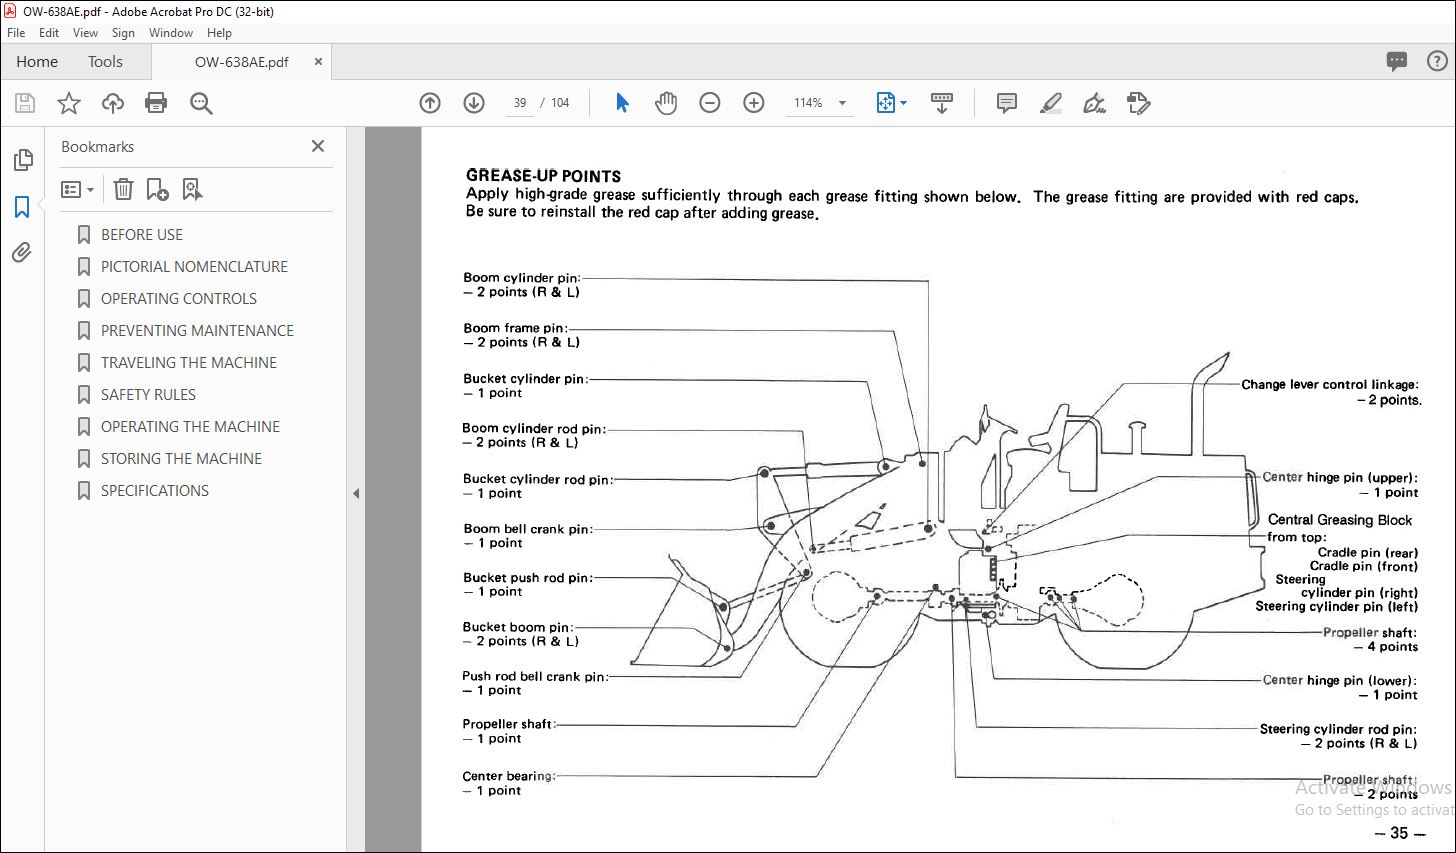Click the Boom cylinder pin label
Viewport: 1456px width, 853px height.
(x=521, y=278)
